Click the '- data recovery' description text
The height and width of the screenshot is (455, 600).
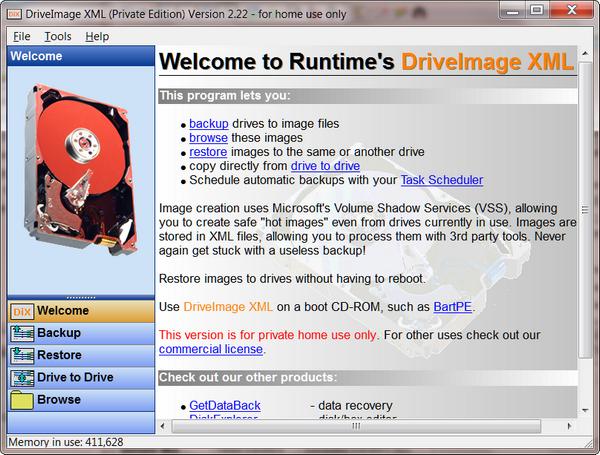(x=351, y=405)
